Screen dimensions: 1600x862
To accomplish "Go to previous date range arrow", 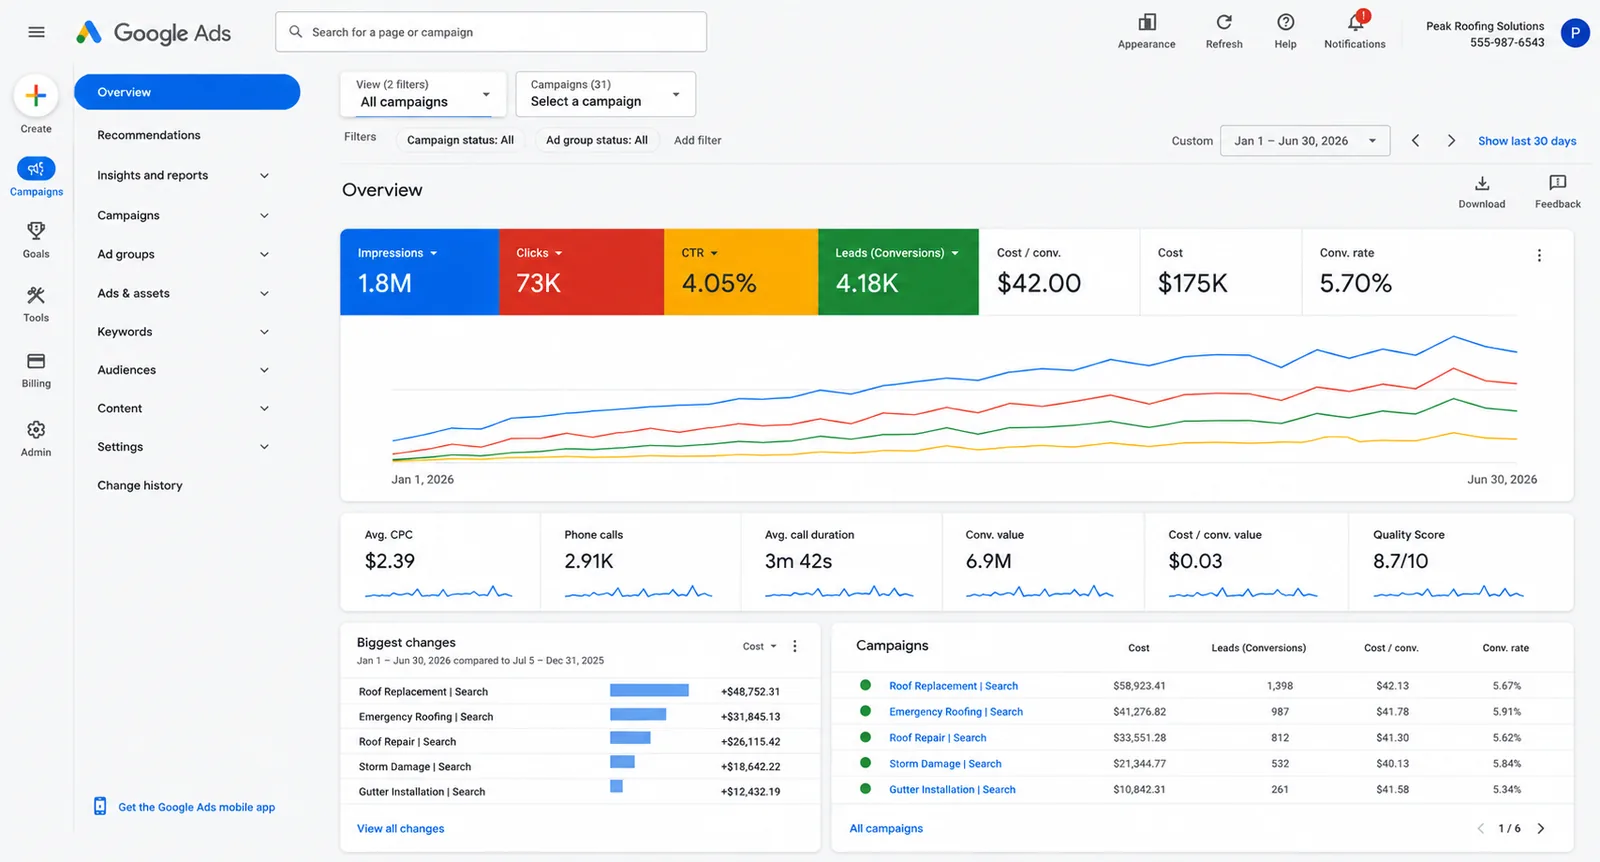I will point(1415,141).
